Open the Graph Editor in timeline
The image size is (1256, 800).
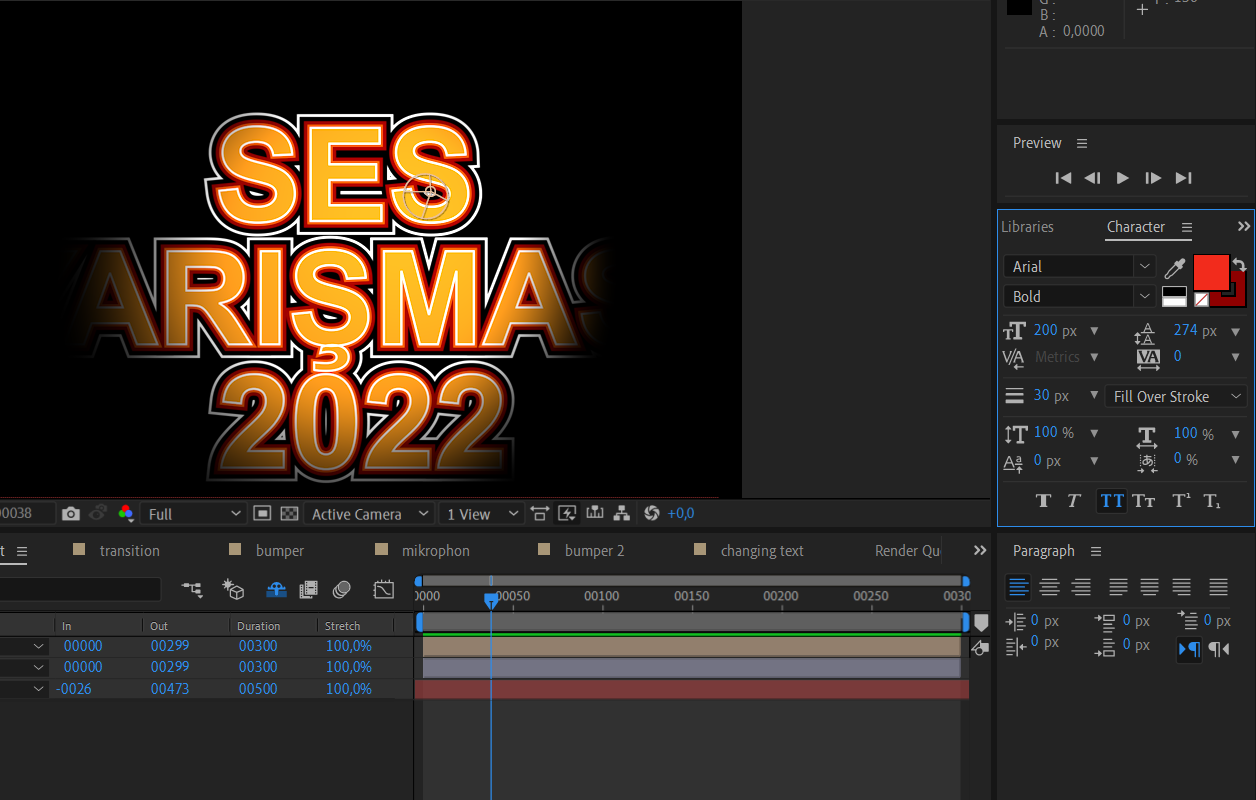pos(384,590)
